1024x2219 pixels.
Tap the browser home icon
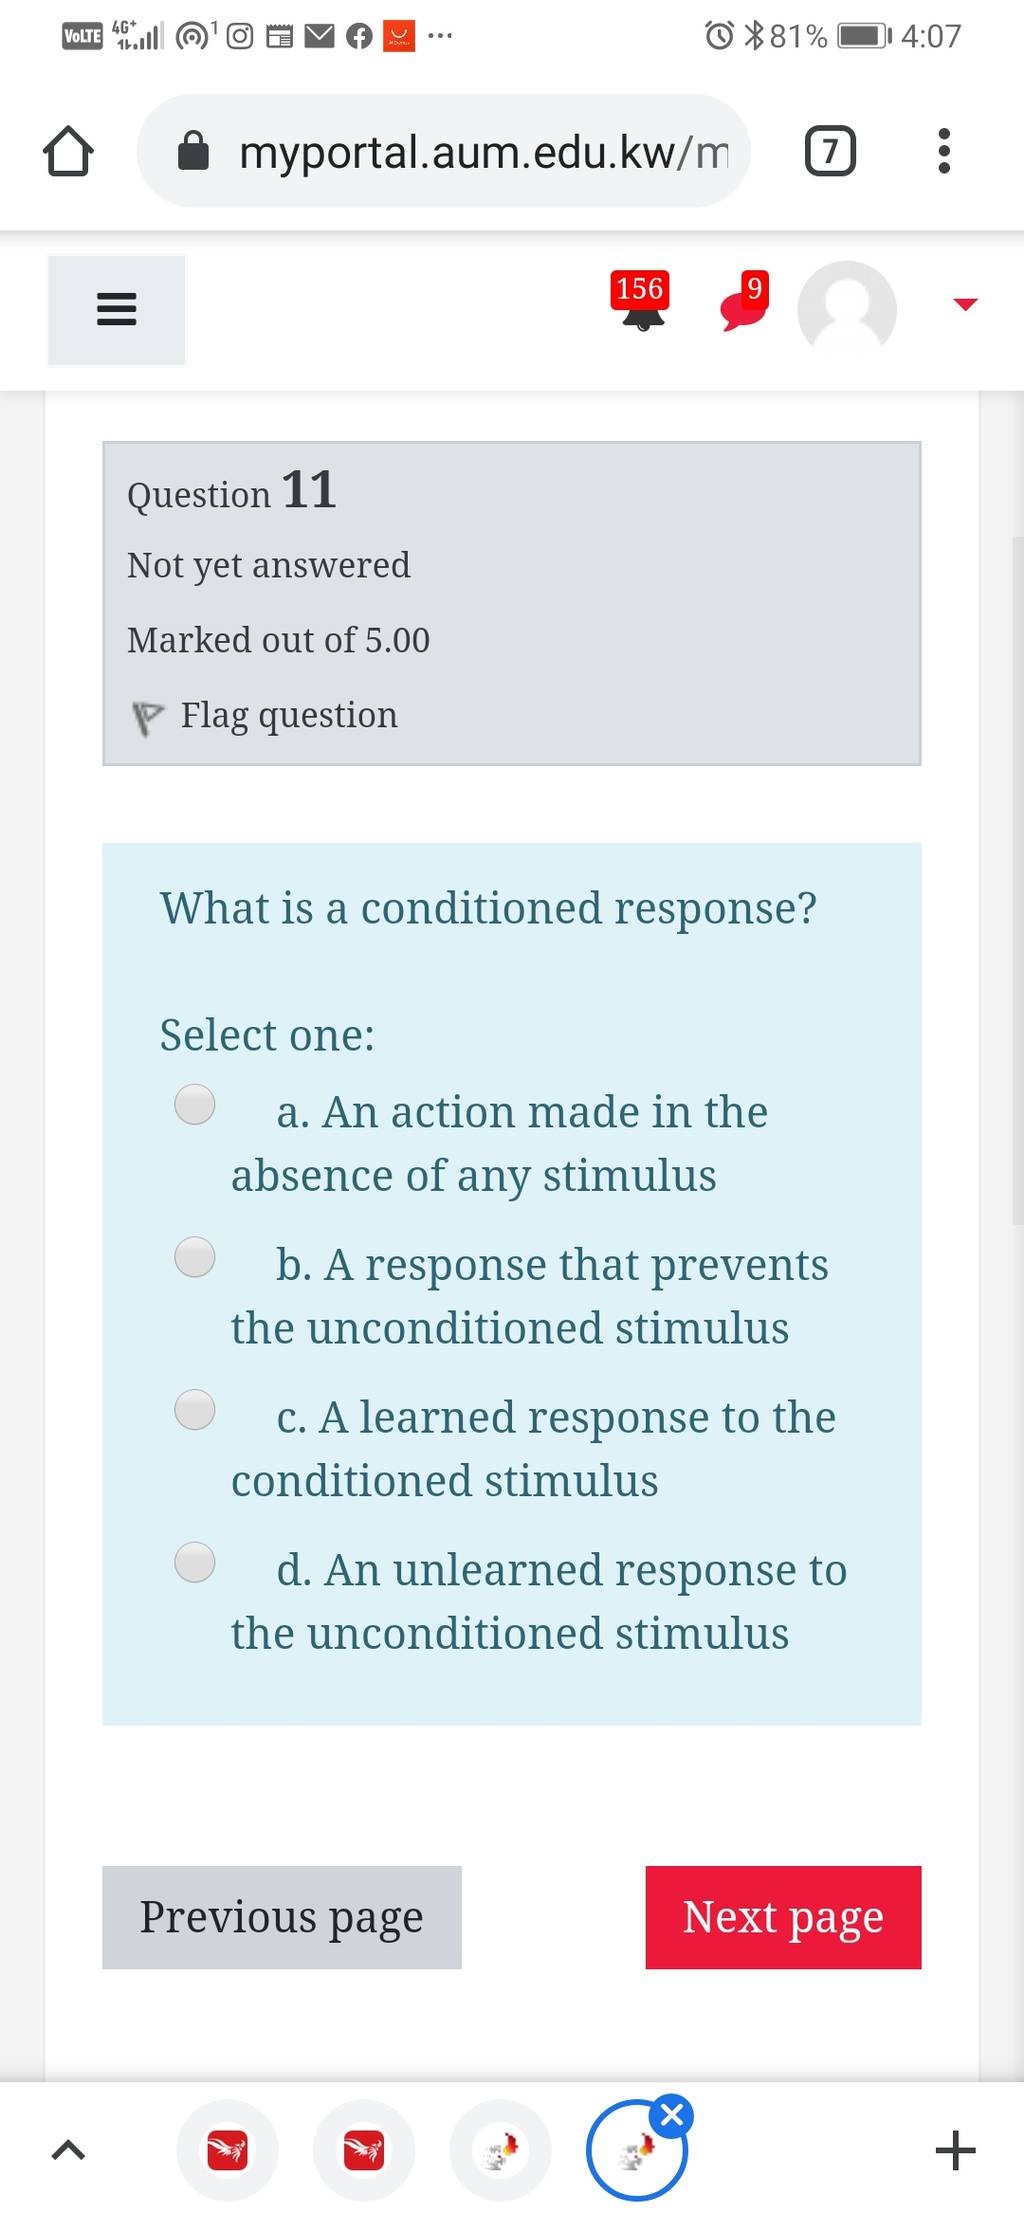68,151
